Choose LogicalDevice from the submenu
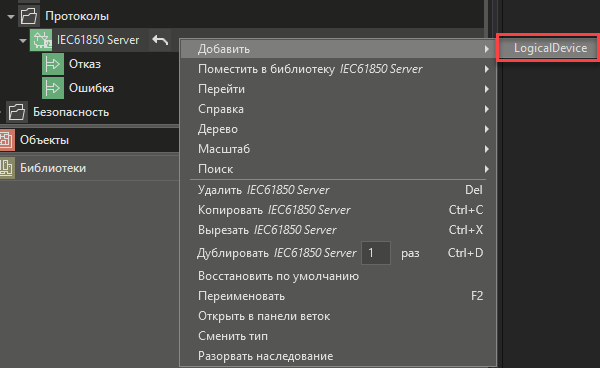The image size is (600, 368). [550, 48]
